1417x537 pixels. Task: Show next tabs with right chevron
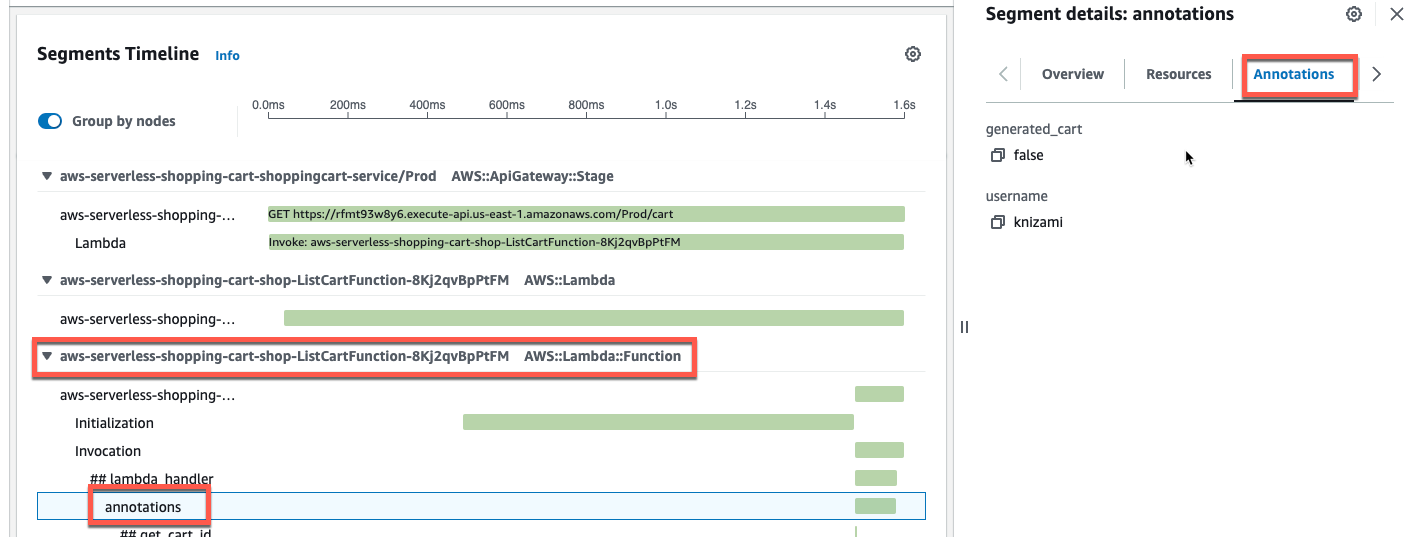point(1377,74)
